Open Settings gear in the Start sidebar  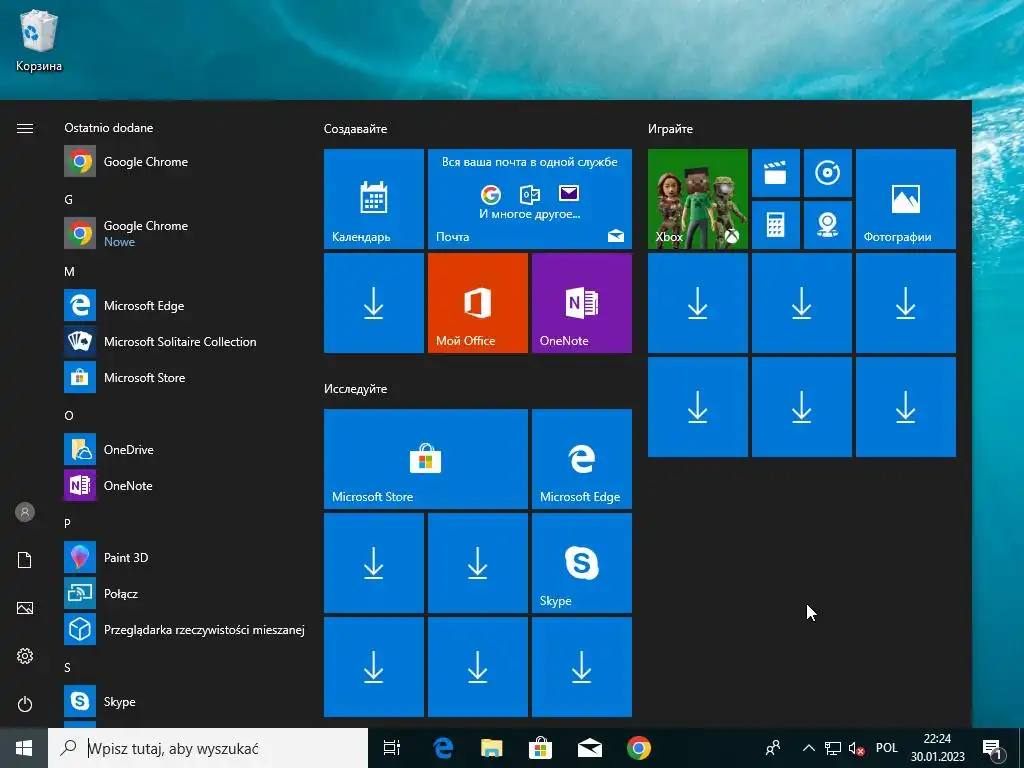[x=25, y=656]
